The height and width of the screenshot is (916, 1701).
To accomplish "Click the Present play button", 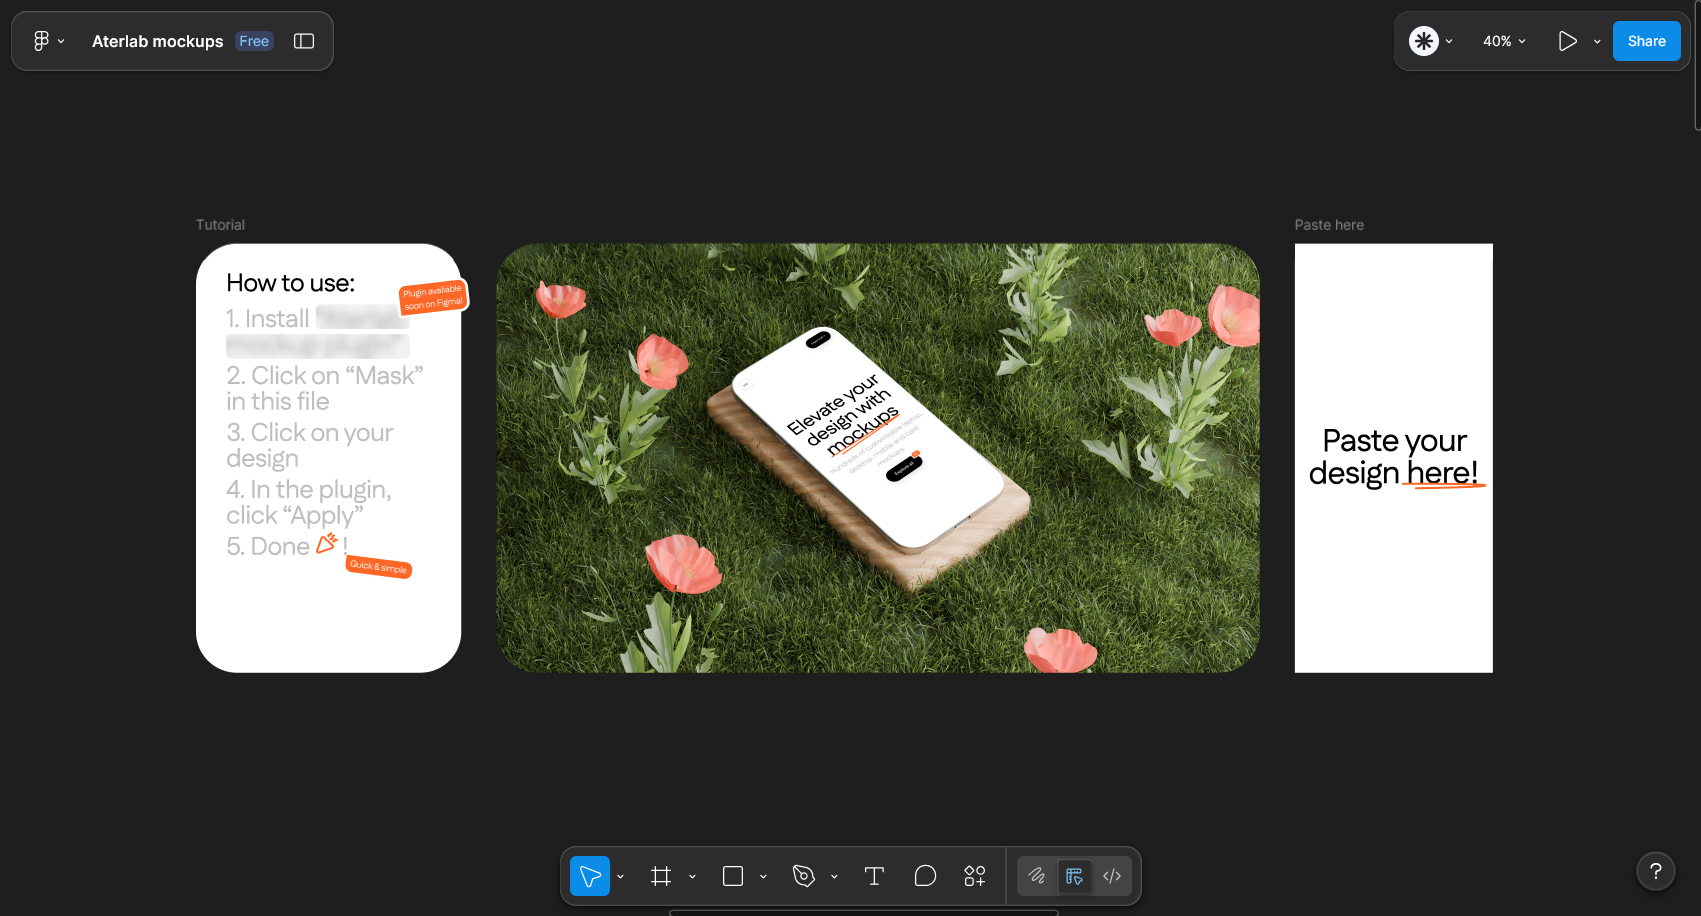I will [x=1567, y=41].
